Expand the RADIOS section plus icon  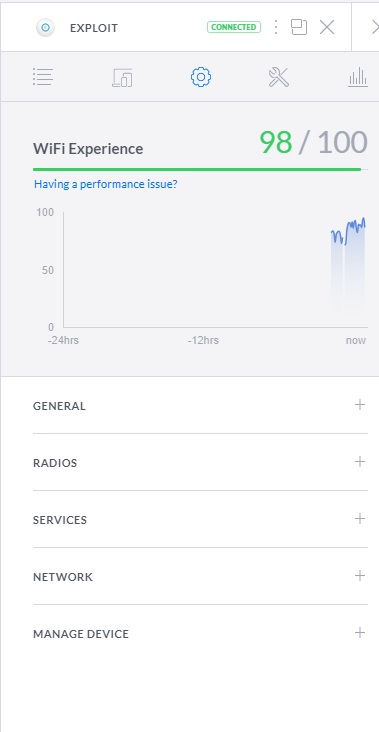coord(359,461)
